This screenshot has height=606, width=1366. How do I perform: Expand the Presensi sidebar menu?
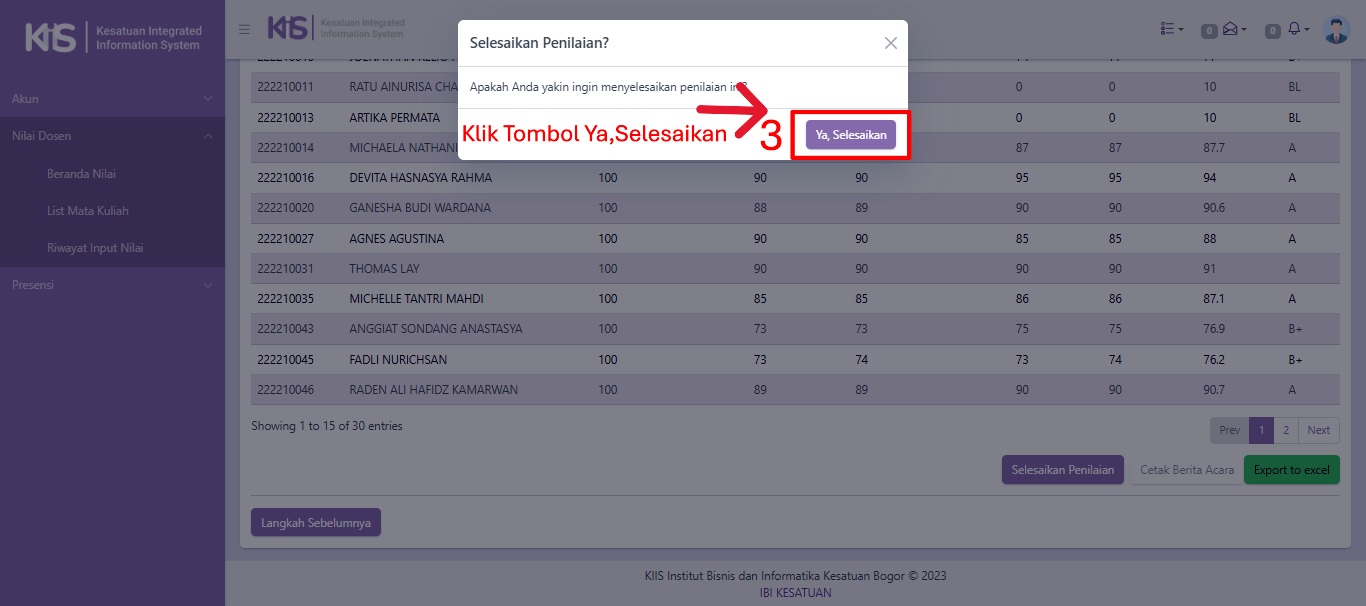(x=112, y=285)
